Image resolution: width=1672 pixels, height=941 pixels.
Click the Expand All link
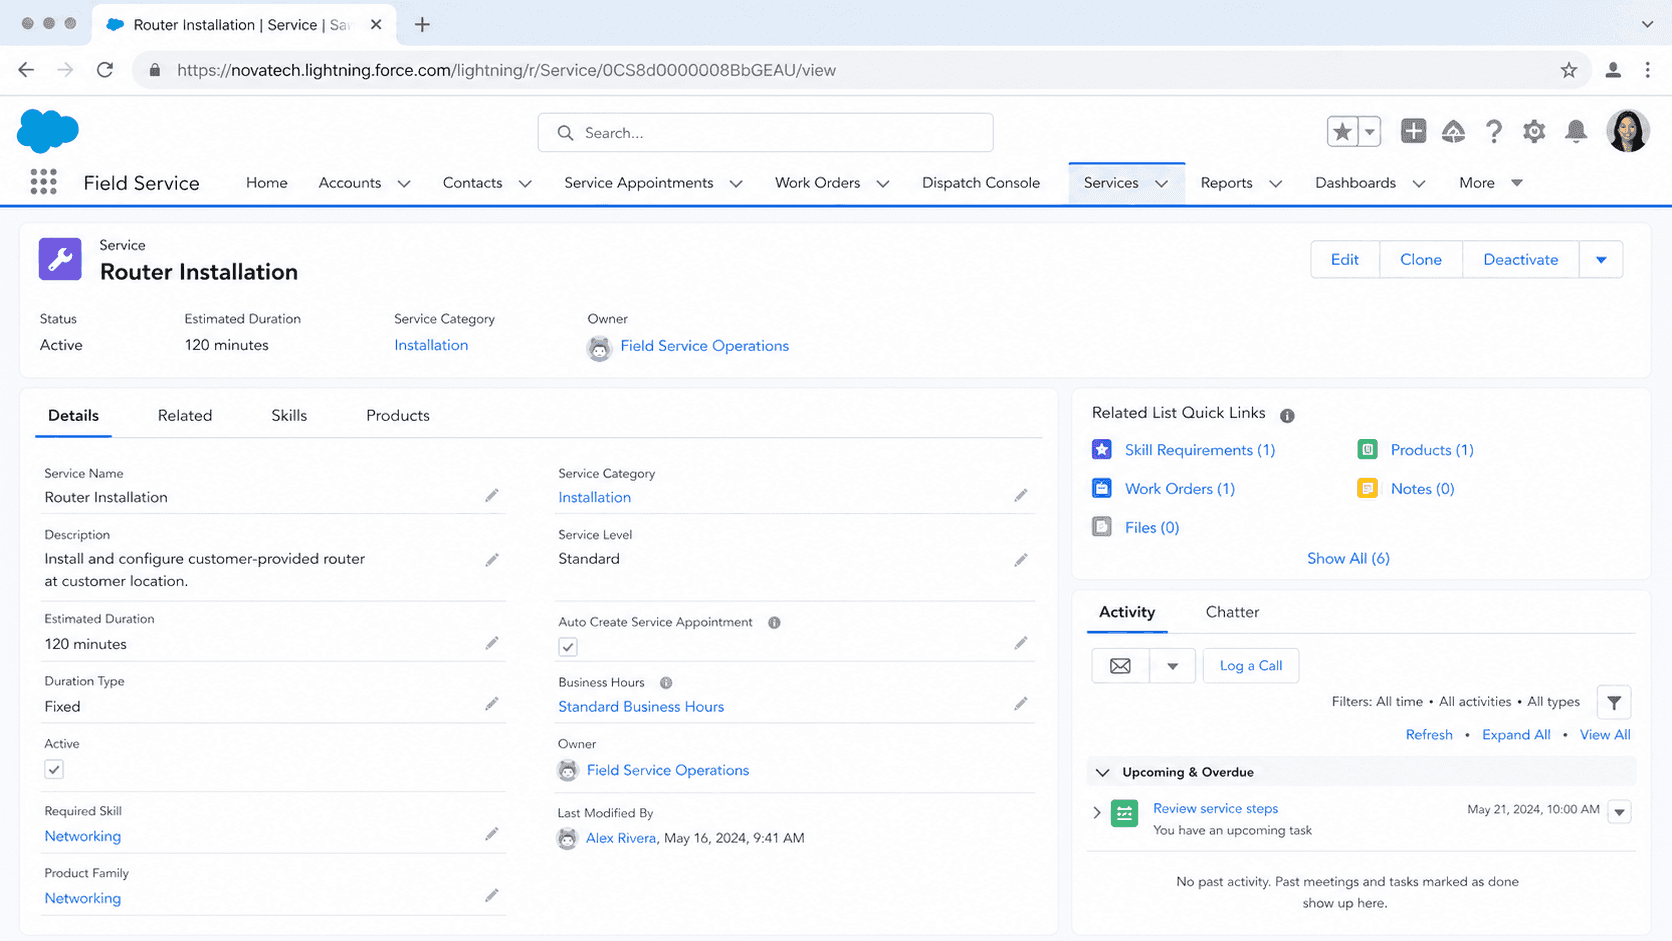pos(1516,735)
